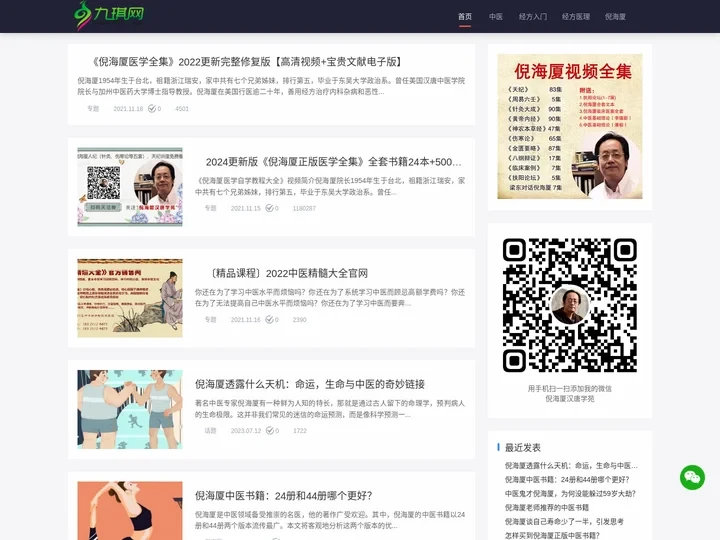Image resolution: width=720 pixels, height=540 pixels.
Task: Click checkmark icon beside date 2023.07.12
Action: pyautogui.click(x=270, y=431)
